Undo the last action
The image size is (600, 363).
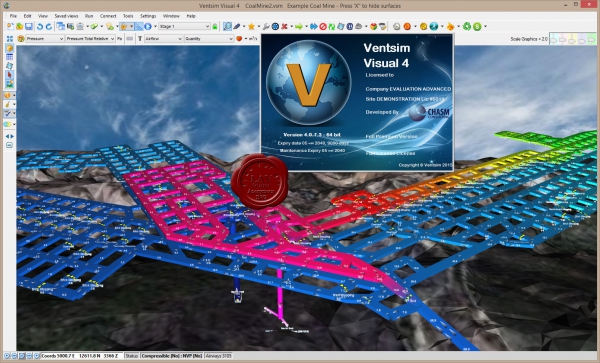click(x=40, y=26)
